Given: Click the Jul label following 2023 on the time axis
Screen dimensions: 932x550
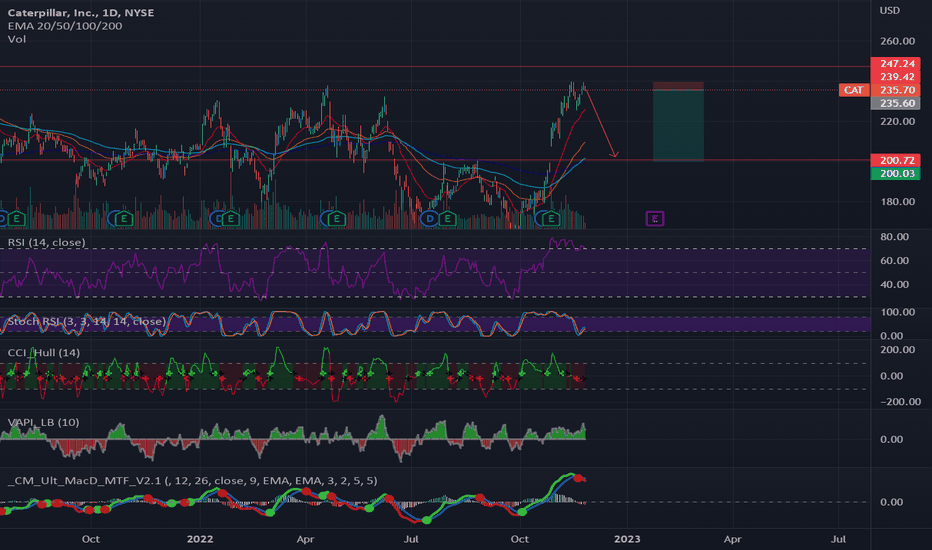Looking at the screenshot, I should [838, 539].
